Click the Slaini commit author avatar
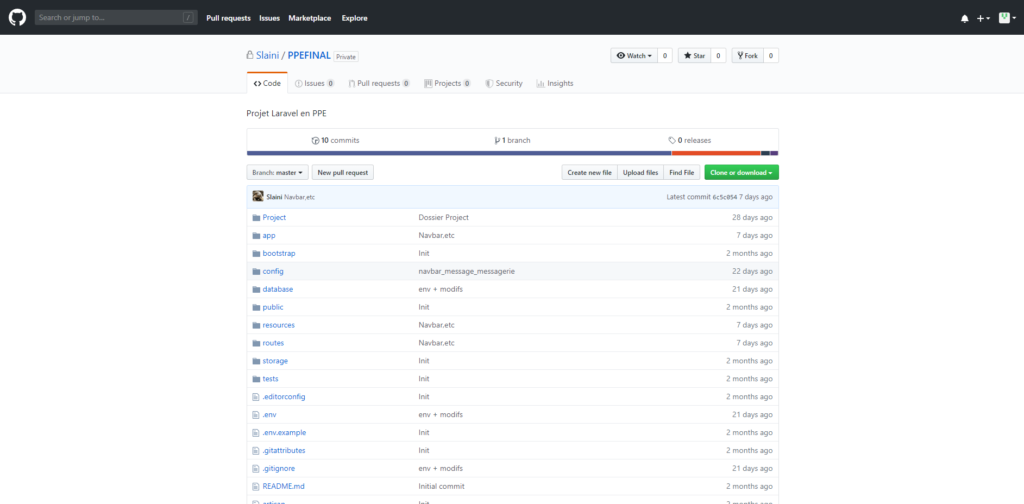 coord(258,196)
